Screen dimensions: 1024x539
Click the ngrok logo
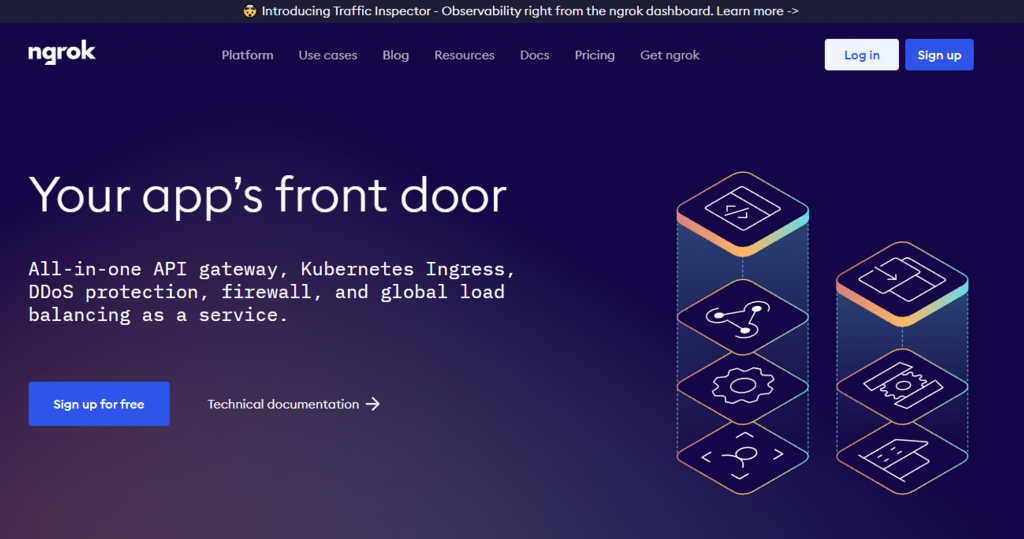tap(62, 53)
